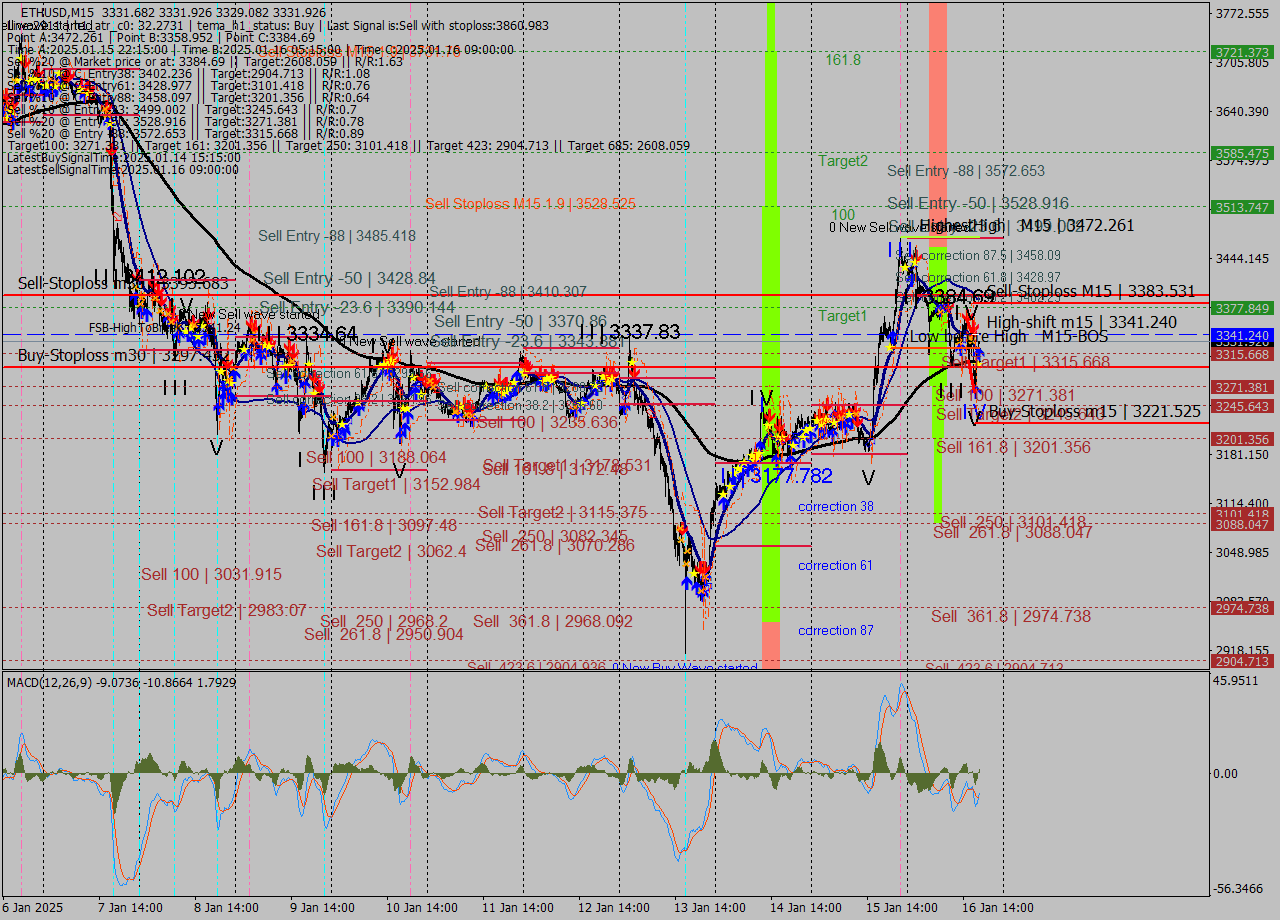Screen dimensions: 1280x920
Task: Select the 'Sell 161.8 | 3201.356' label
Action: (x=1013, y=447)
